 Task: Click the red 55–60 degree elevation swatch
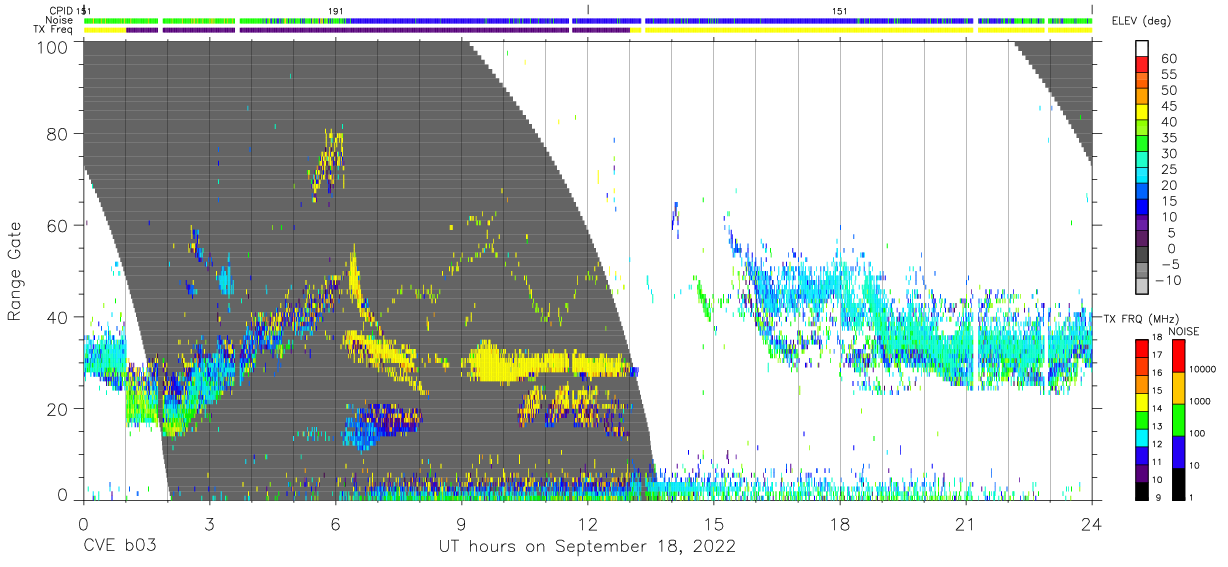tap(1142, 67)
